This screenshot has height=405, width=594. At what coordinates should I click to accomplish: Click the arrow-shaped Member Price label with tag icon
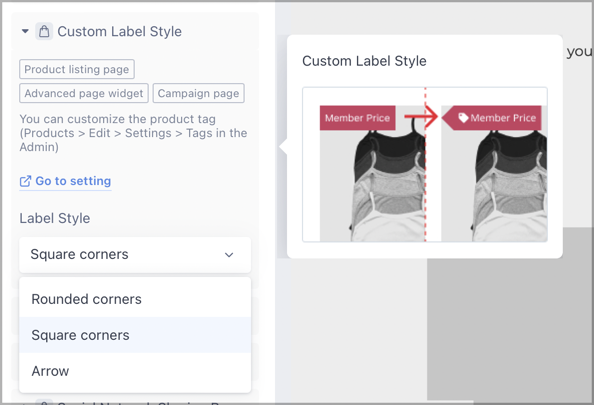coord(492,118)
